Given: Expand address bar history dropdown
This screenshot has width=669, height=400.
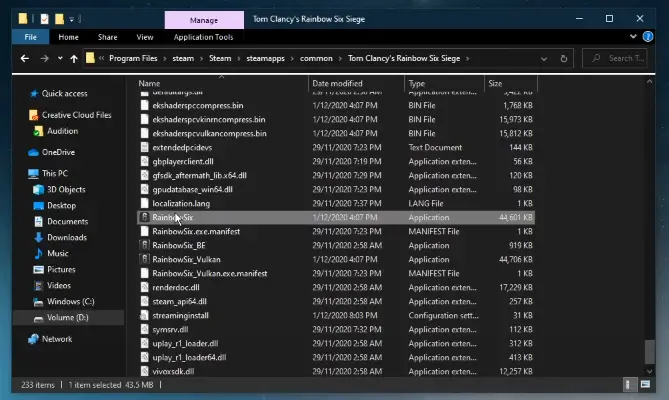Looking at the screenshot, I should 544,59.
